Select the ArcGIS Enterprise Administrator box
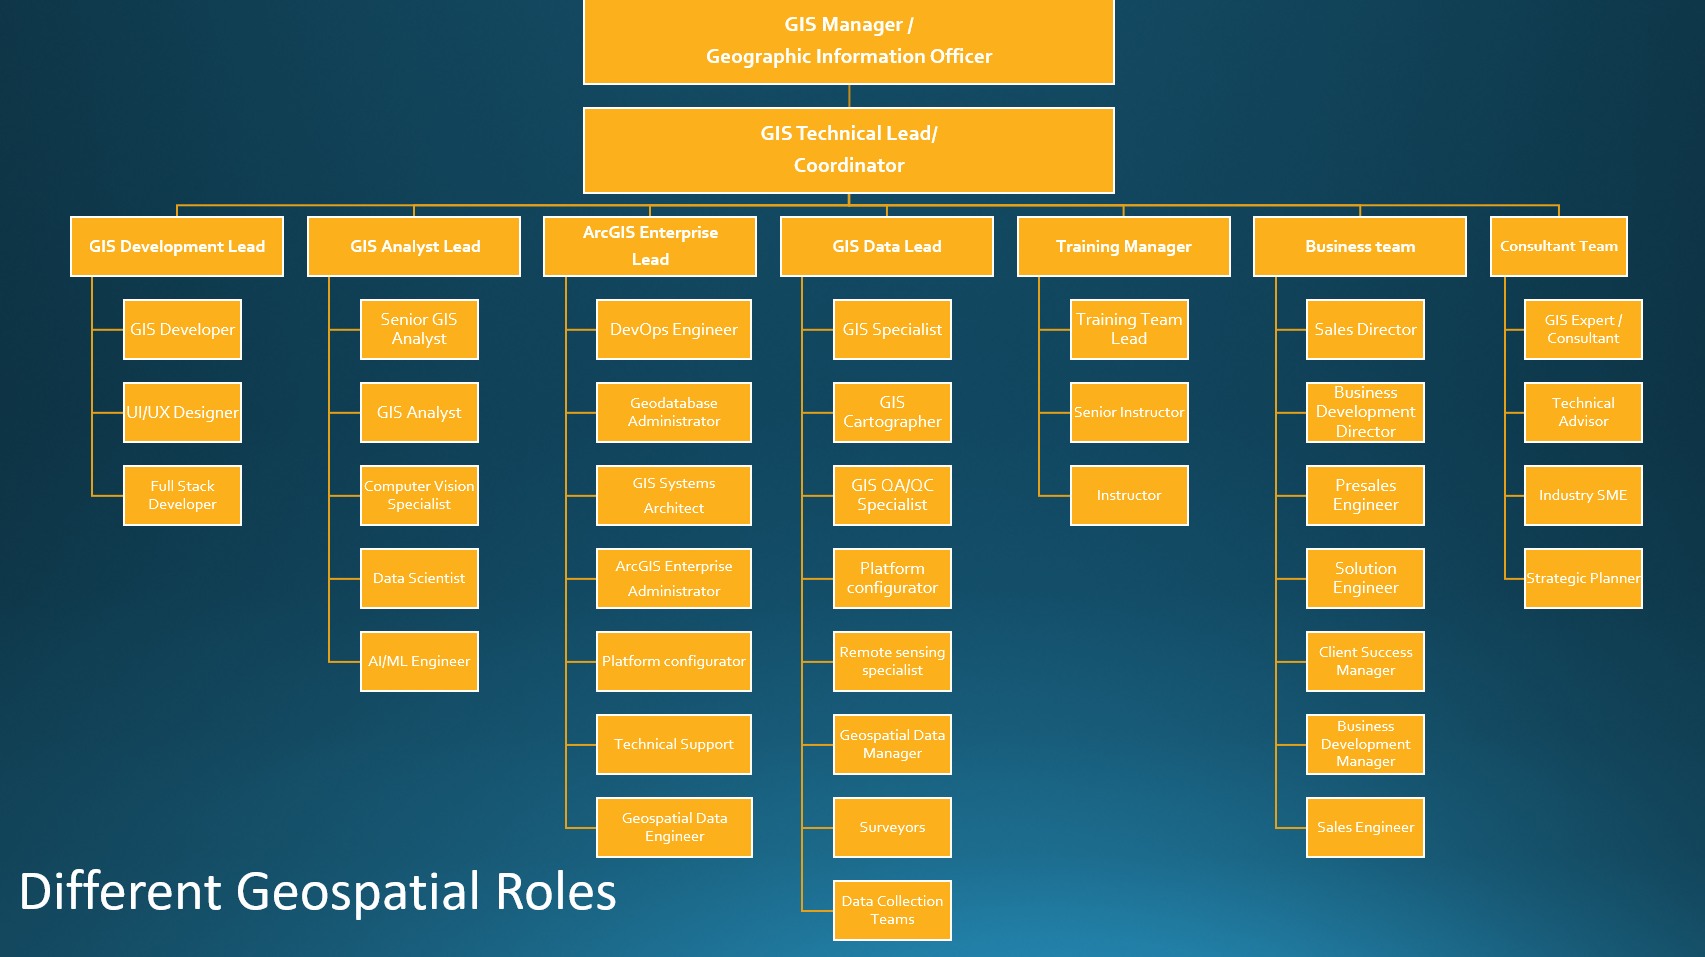Image resolution: width=1705 pixels, height=957 pixels. click(x=674, y=578)
